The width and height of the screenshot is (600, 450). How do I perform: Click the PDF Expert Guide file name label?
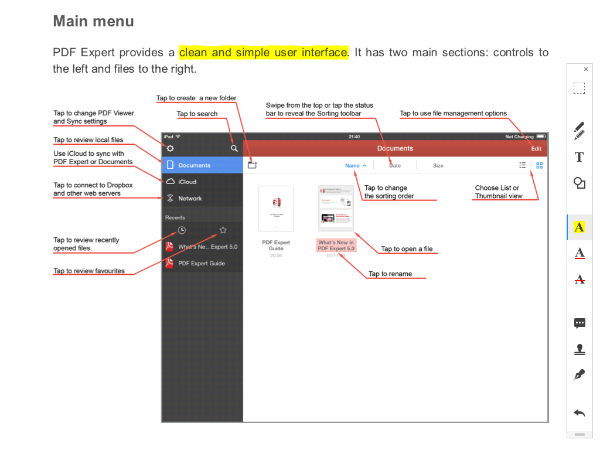pyautogui.click(x=276, y=245)
